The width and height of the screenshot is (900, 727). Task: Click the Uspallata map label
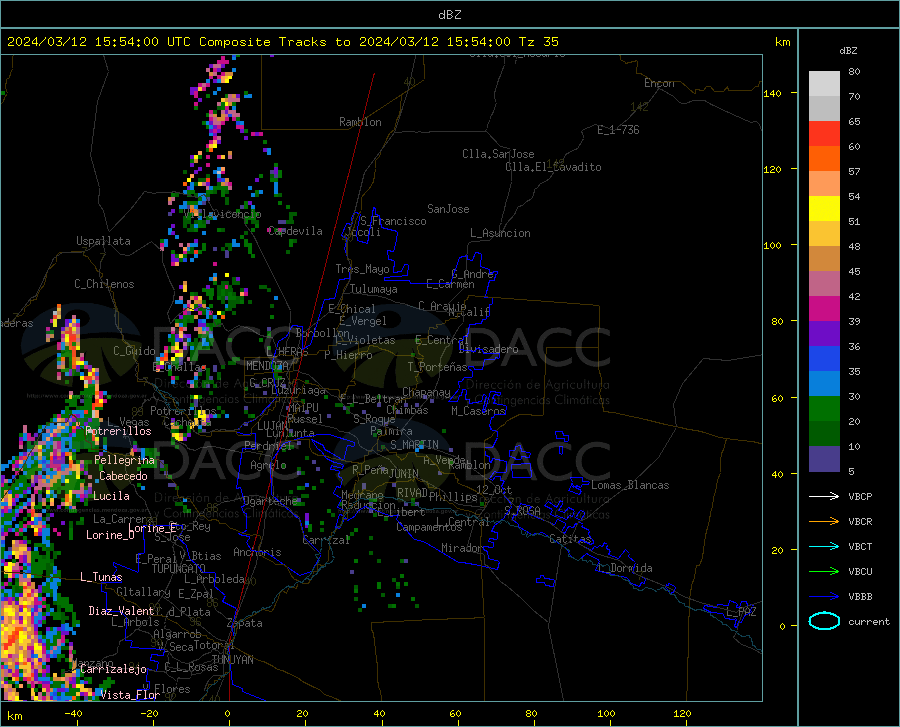103,241
